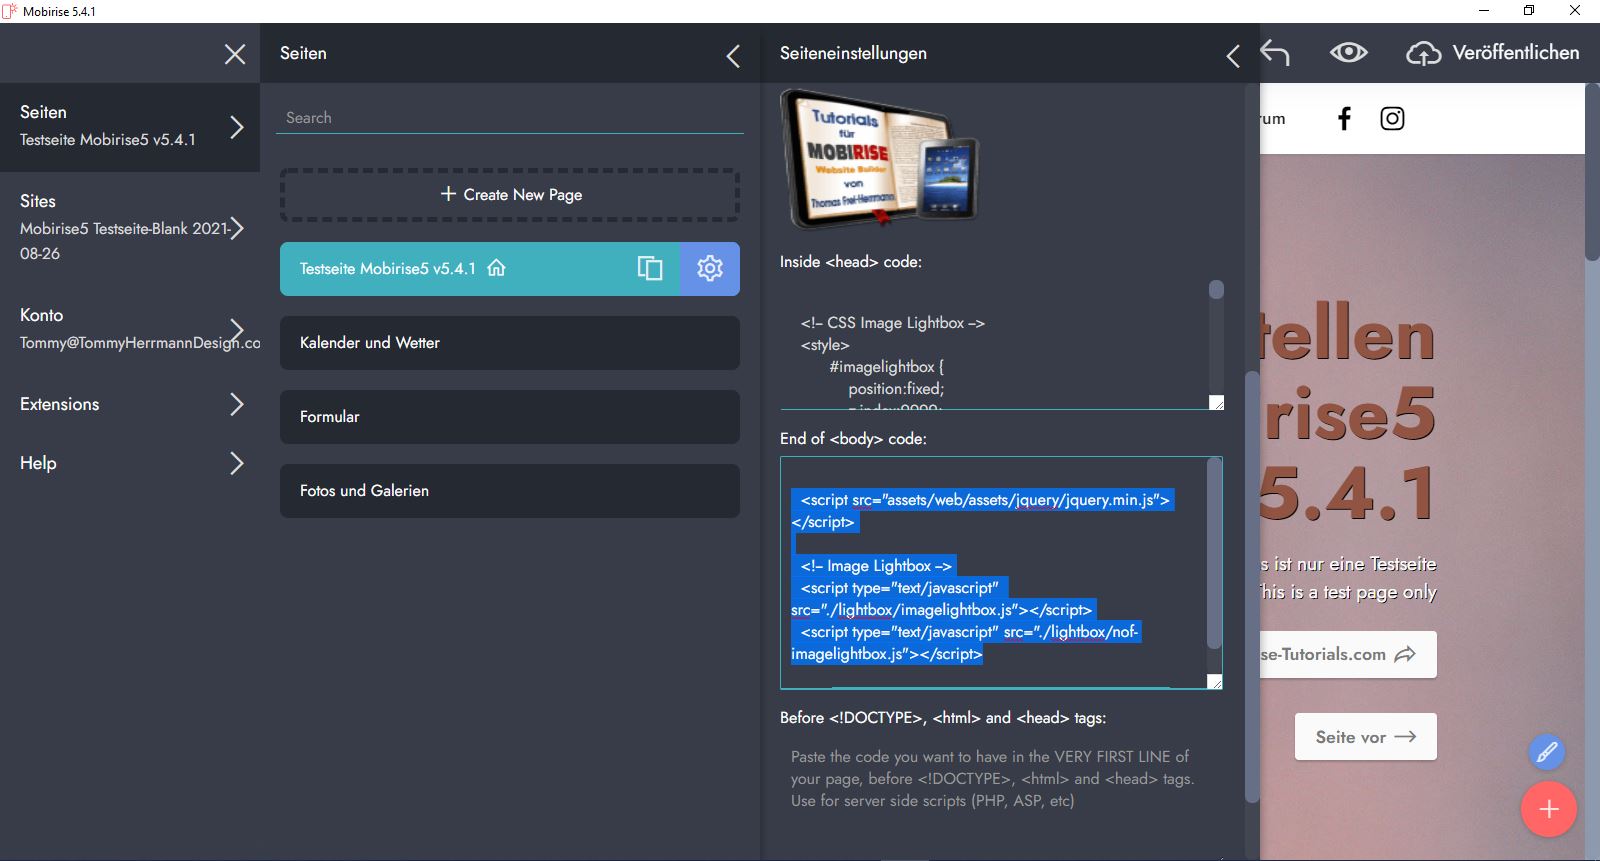The height and width of the screenshot is (861, 1600).
Task: Collapse the Seiteneinstellungen panel chevron
Action: click(x=1233, y=56)
